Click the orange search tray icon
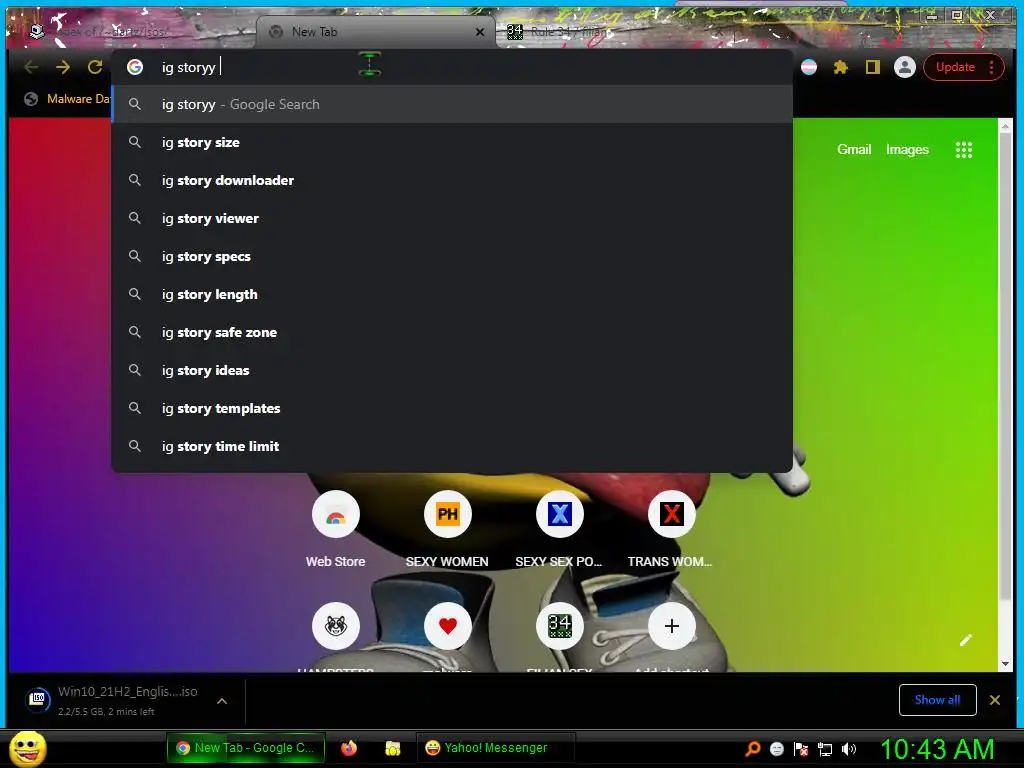The height and width of the screenshot is (768, 1024). click(x=753, y=749)
